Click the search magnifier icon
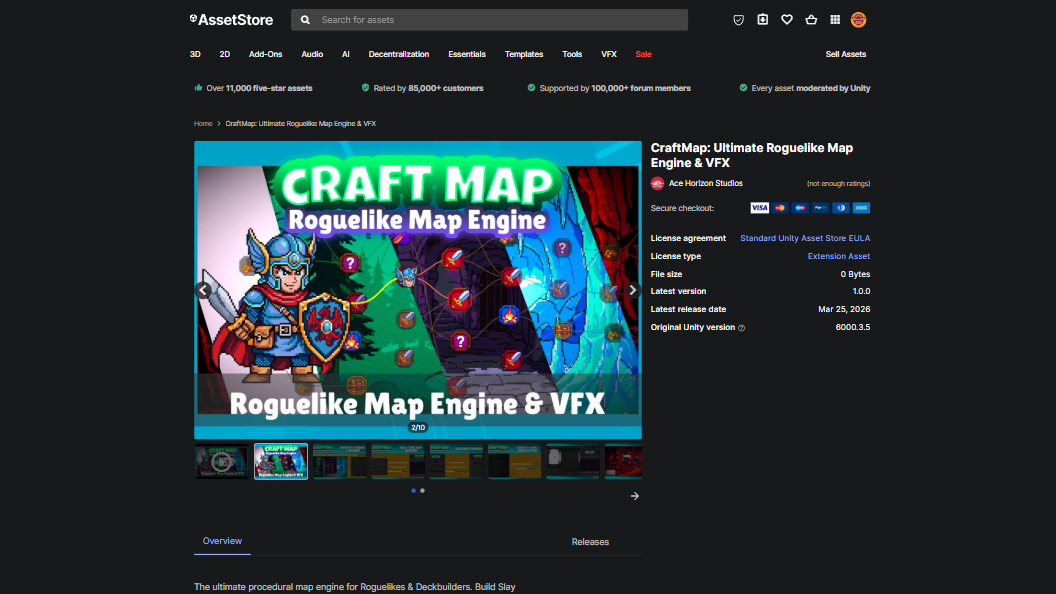Screen dimensions: 1056x594 pos(305,19)
